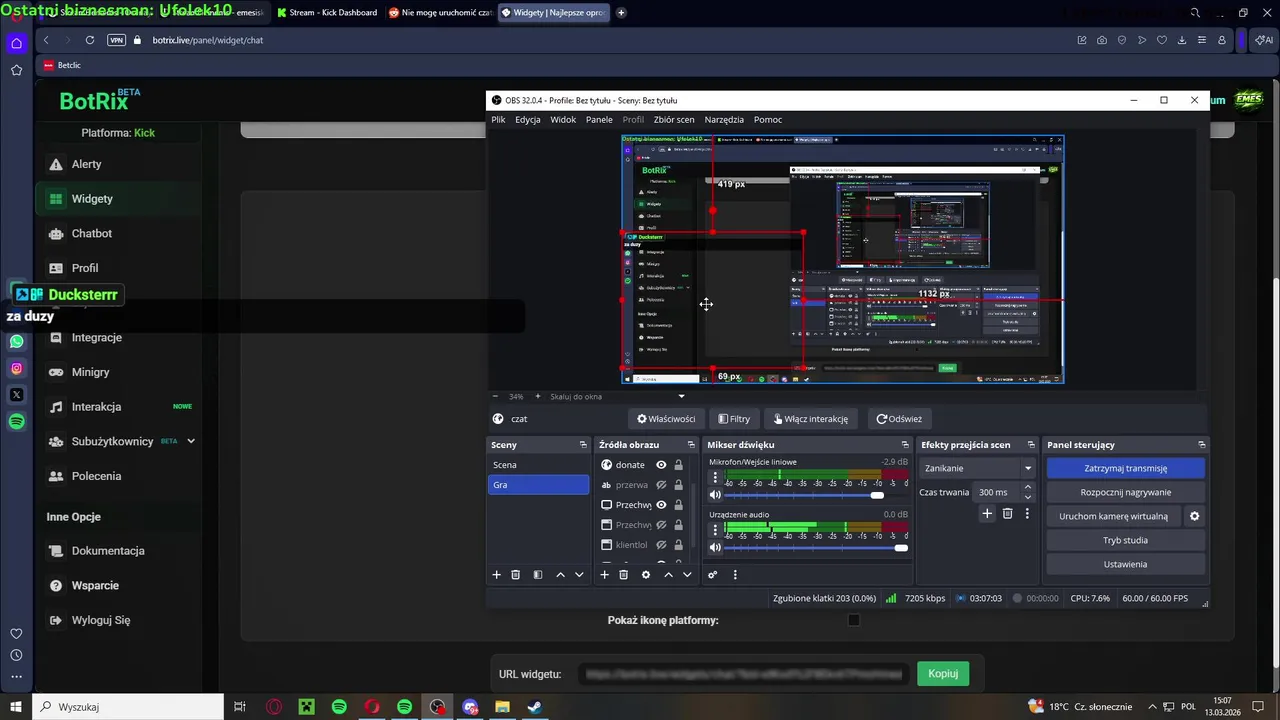
Task: Open File Explorer from the taskbar
Action: [x=502, y=707]
